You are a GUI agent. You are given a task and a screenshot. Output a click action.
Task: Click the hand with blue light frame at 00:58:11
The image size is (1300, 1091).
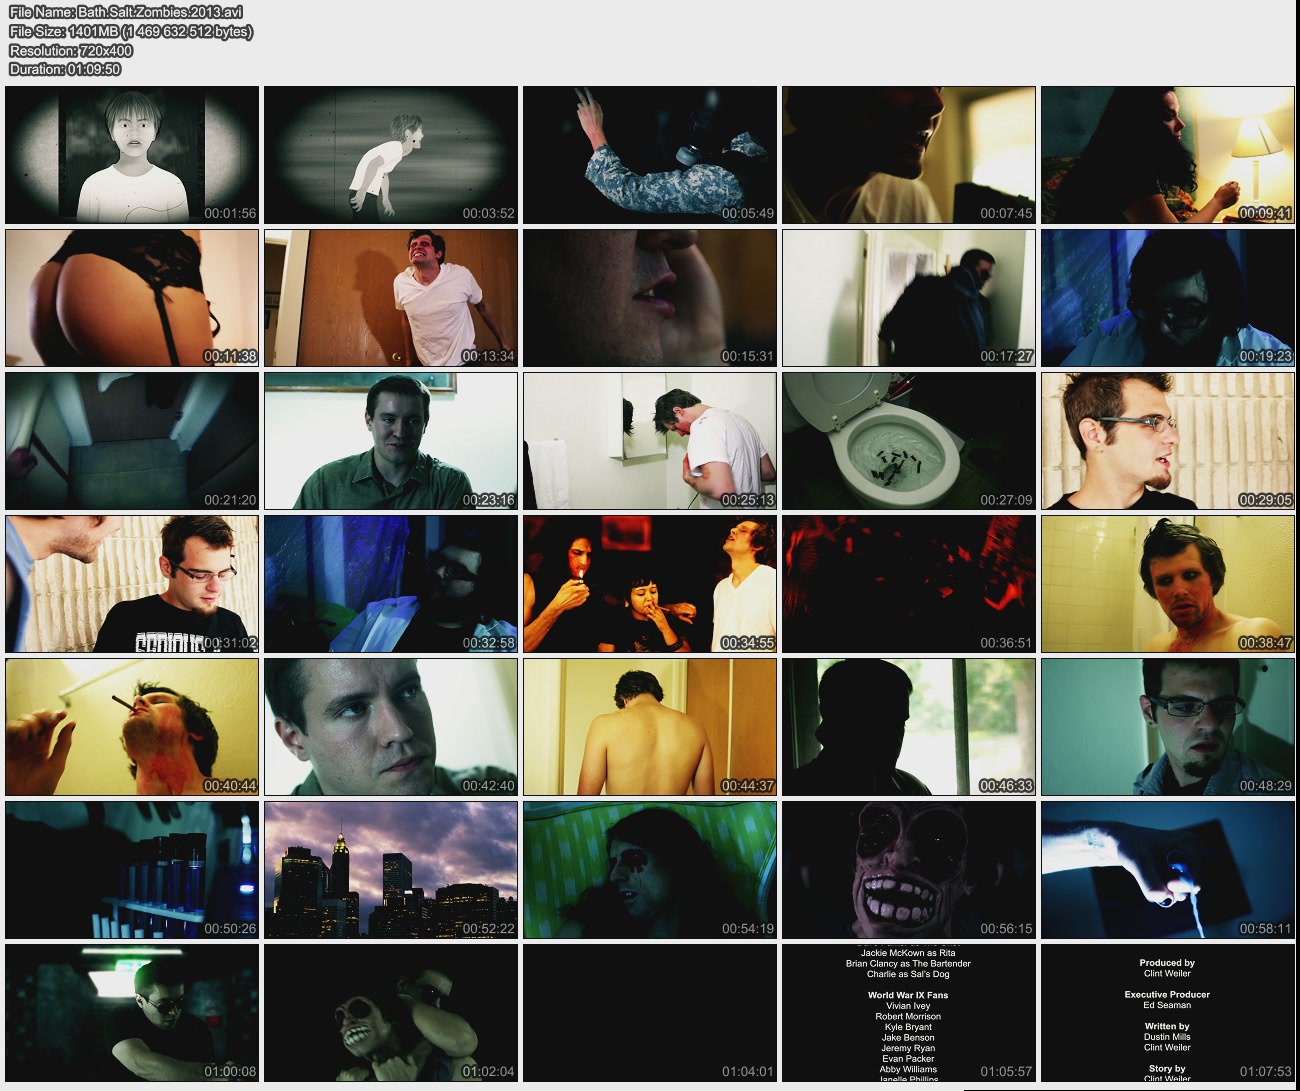[x=1167, y=869]
